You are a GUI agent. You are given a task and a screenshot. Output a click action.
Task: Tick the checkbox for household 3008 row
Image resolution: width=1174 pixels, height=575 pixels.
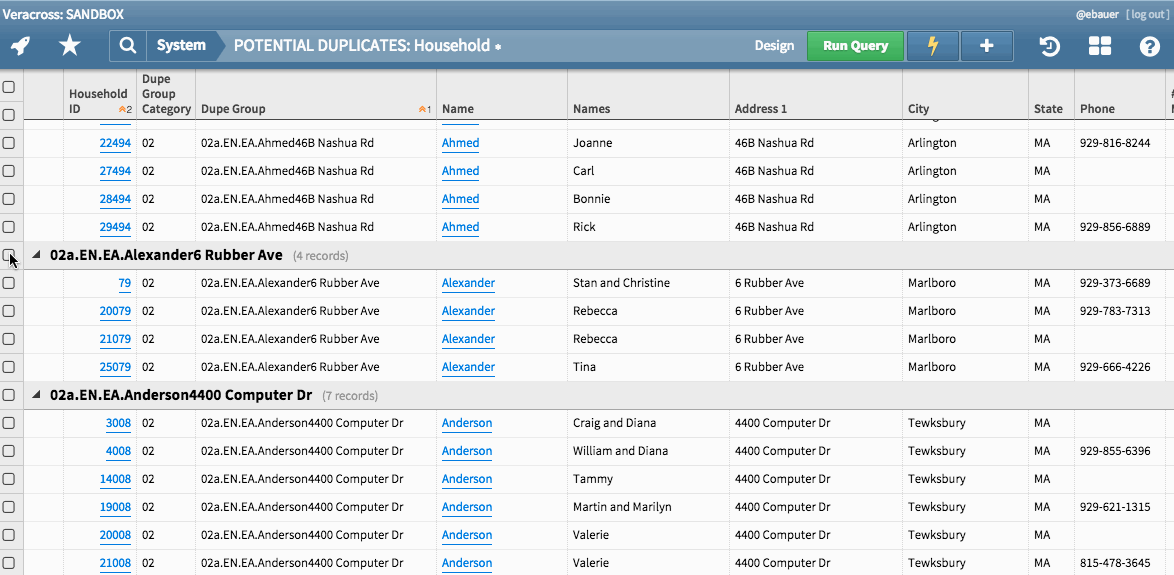[x=9, y=423]
